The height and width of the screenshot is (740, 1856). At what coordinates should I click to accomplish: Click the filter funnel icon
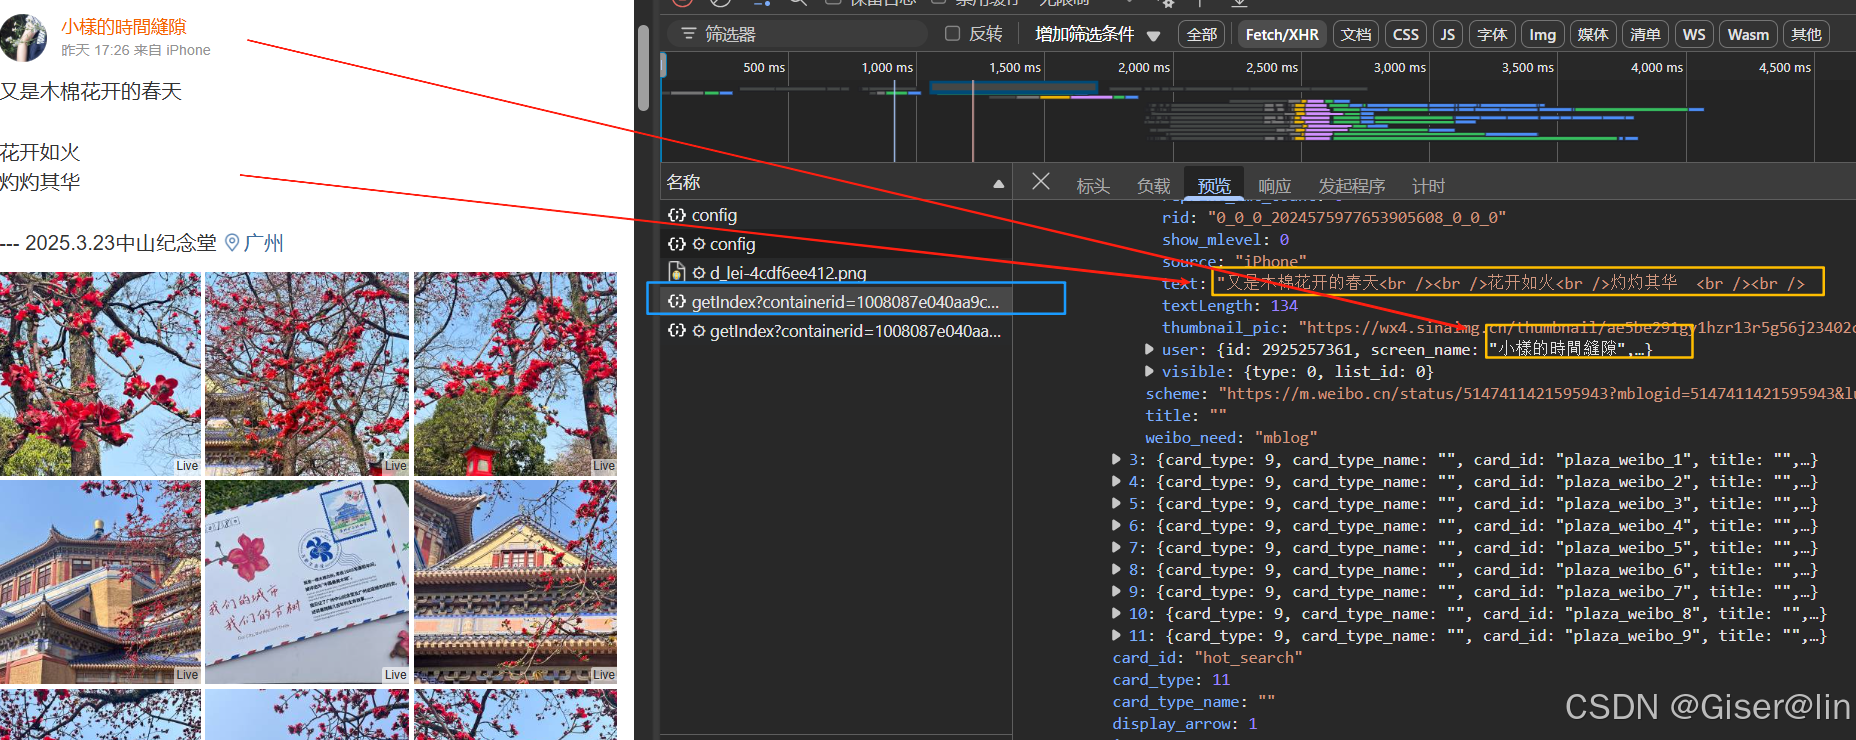[688, 34]
